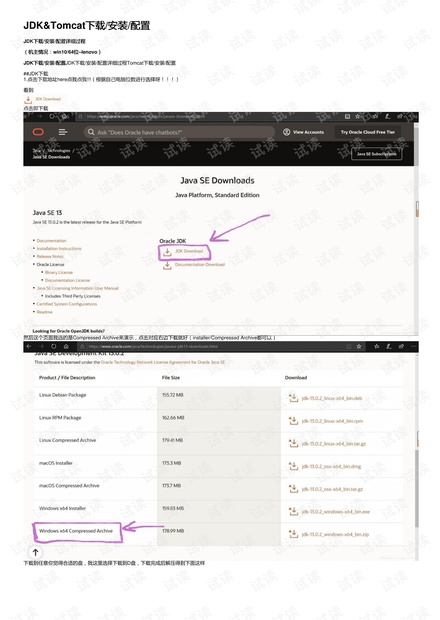Open Documentation link in Java SE list

coord(51,240)
